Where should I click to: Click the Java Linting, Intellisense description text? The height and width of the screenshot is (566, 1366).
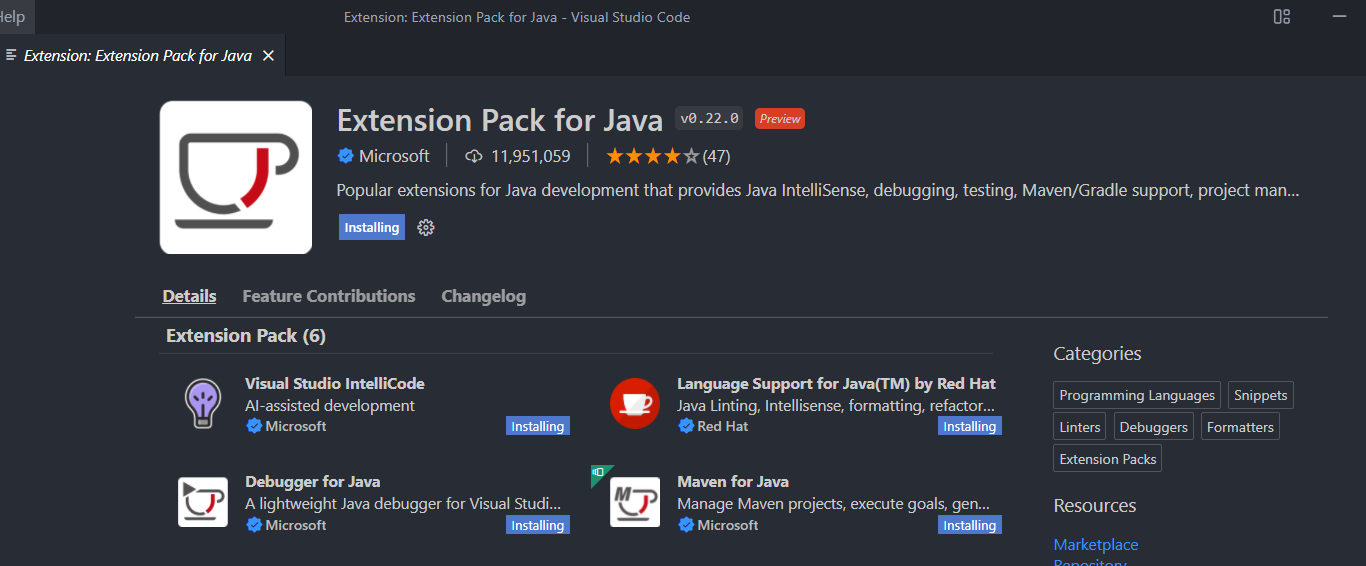836,405
